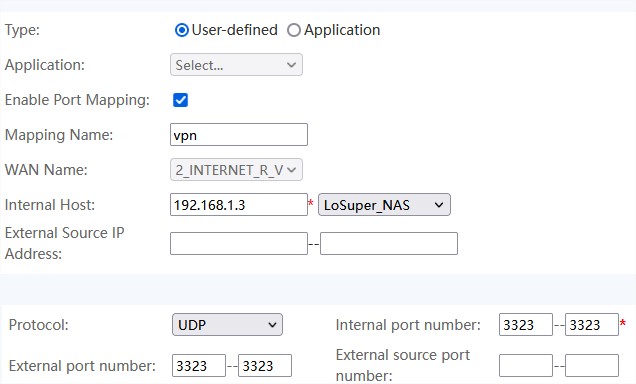Click the External port number end field
The width and height of the screenshot is (636, 384).
(265, 365)
